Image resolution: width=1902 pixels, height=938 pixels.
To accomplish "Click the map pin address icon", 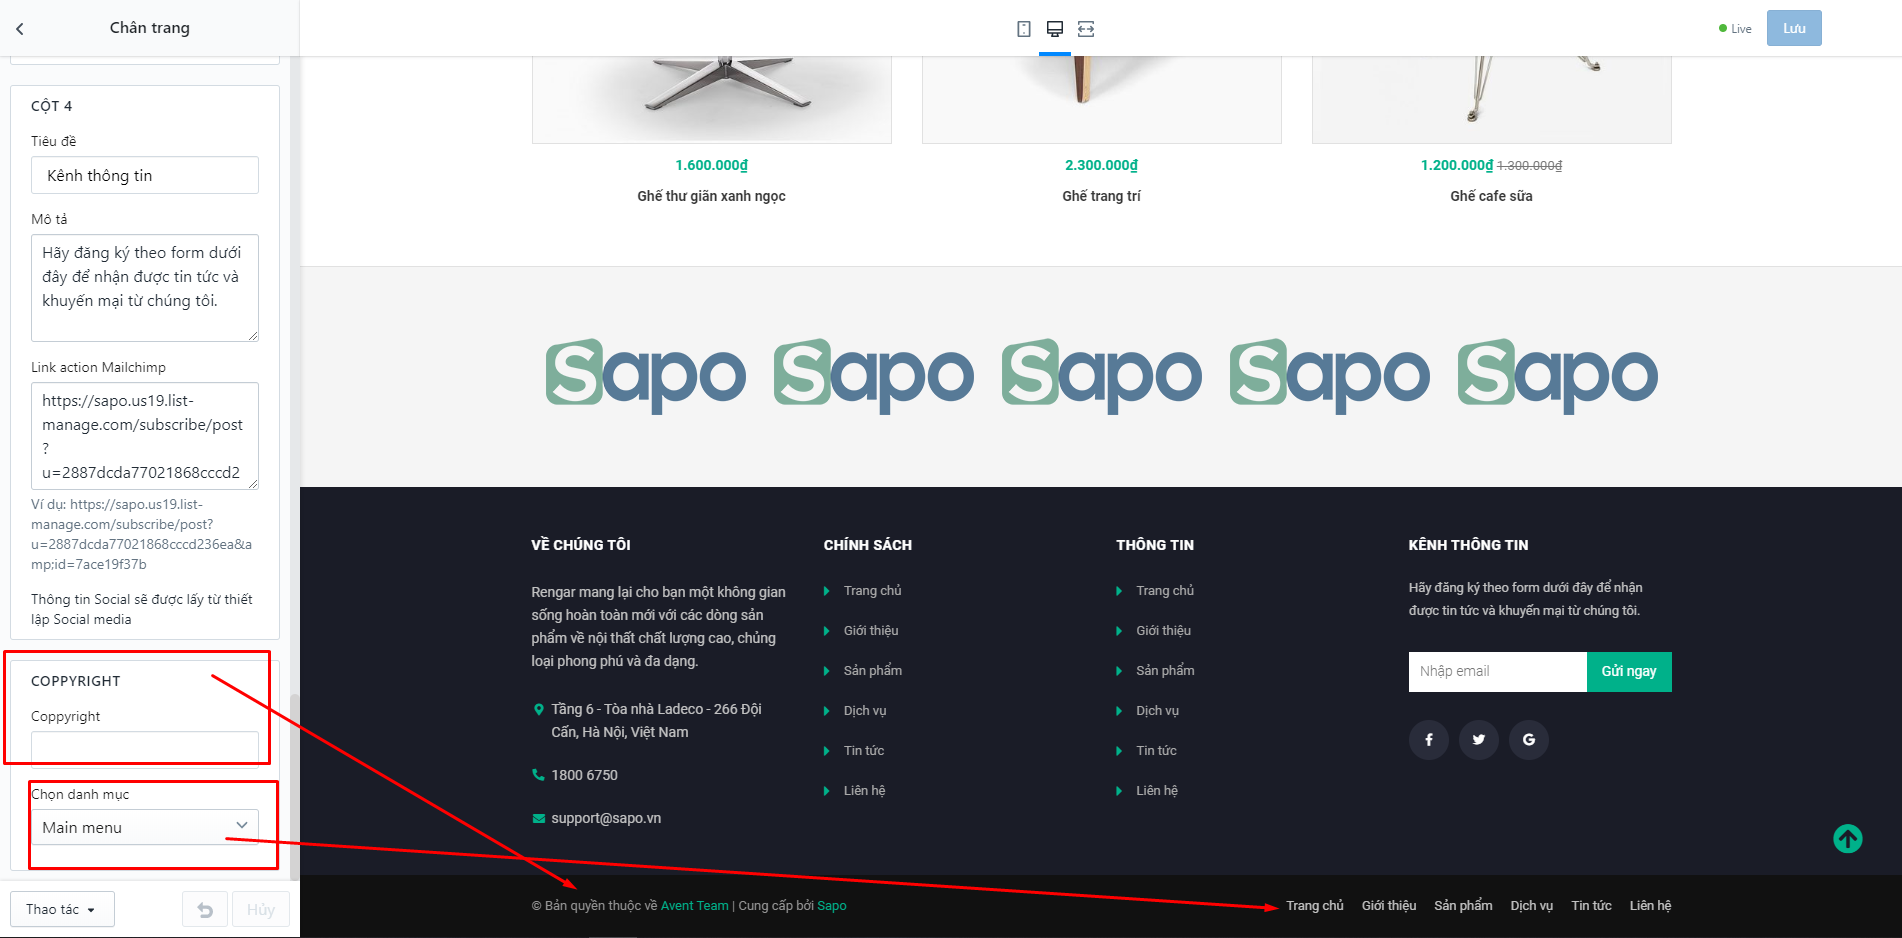I will tap(539, 710).
